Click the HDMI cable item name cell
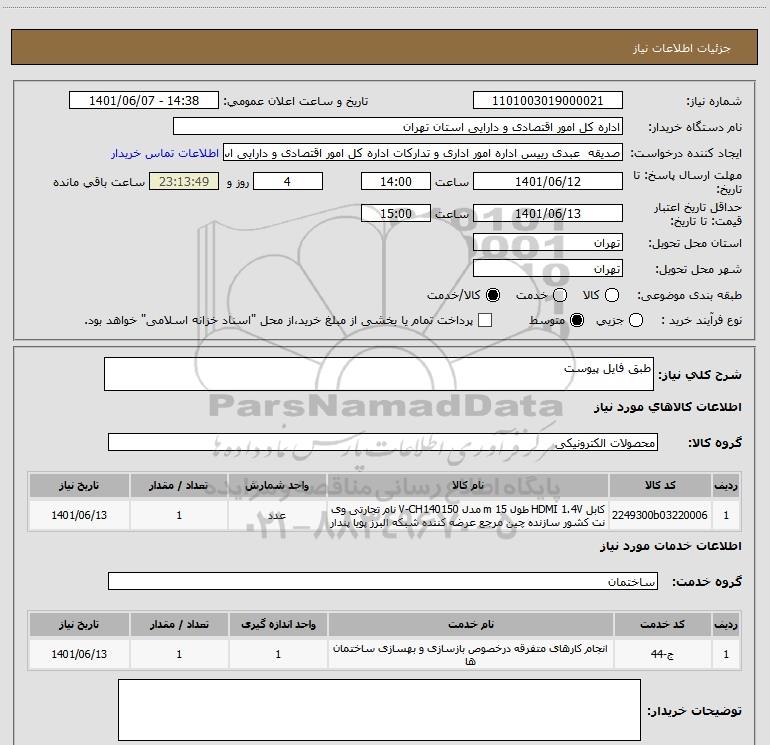 (468, 515)
